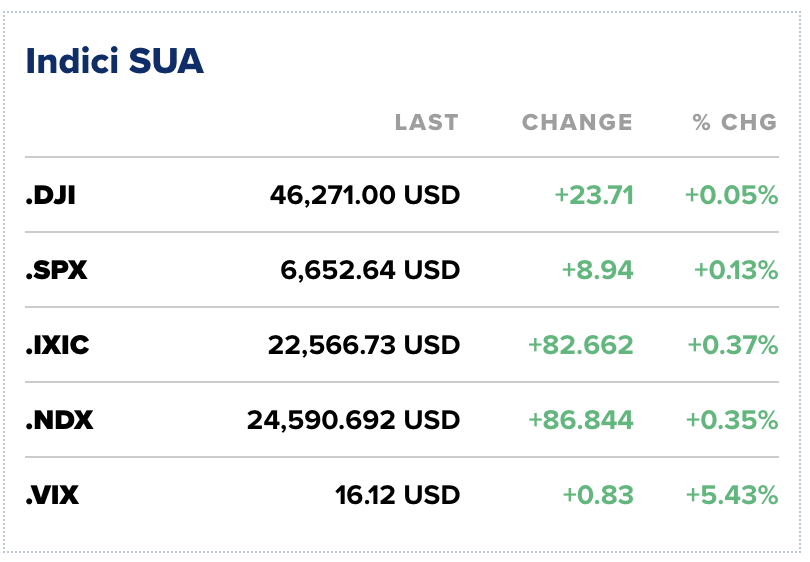Click the 6,652.64 USD last price
This screenshot has width=810, height=562.
(372, 270)
